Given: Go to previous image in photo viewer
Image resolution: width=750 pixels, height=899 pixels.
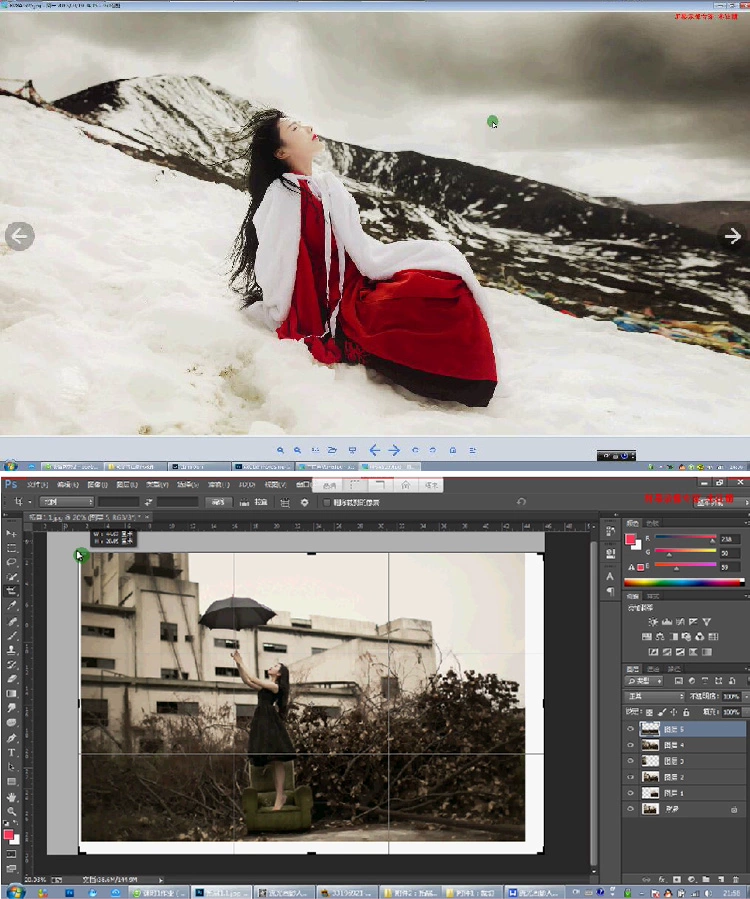Looking at the screenshot, I should (20, 236).
